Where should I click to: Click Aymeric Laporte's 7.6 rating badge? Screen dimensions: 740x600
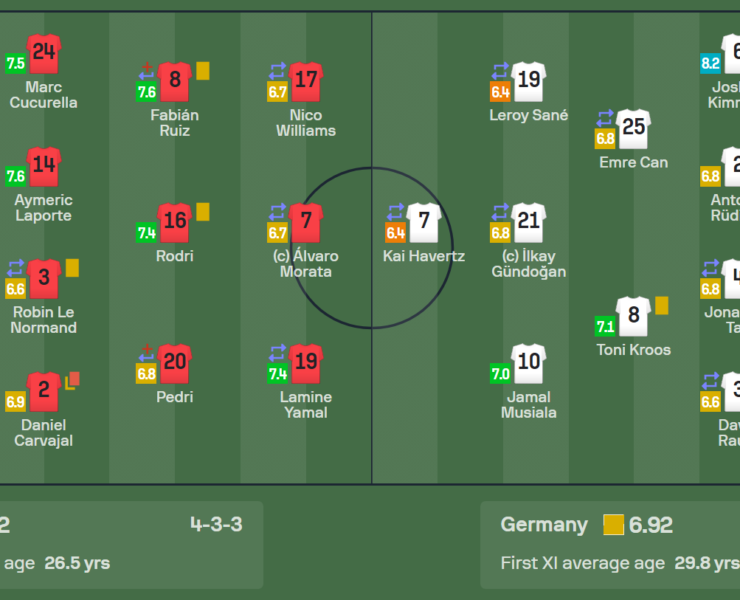[16, 176]
